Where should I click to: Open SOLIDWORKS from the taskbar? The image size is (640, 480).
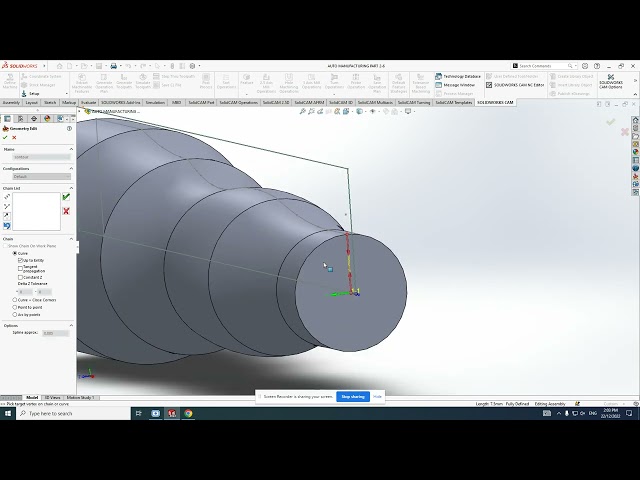172,413
